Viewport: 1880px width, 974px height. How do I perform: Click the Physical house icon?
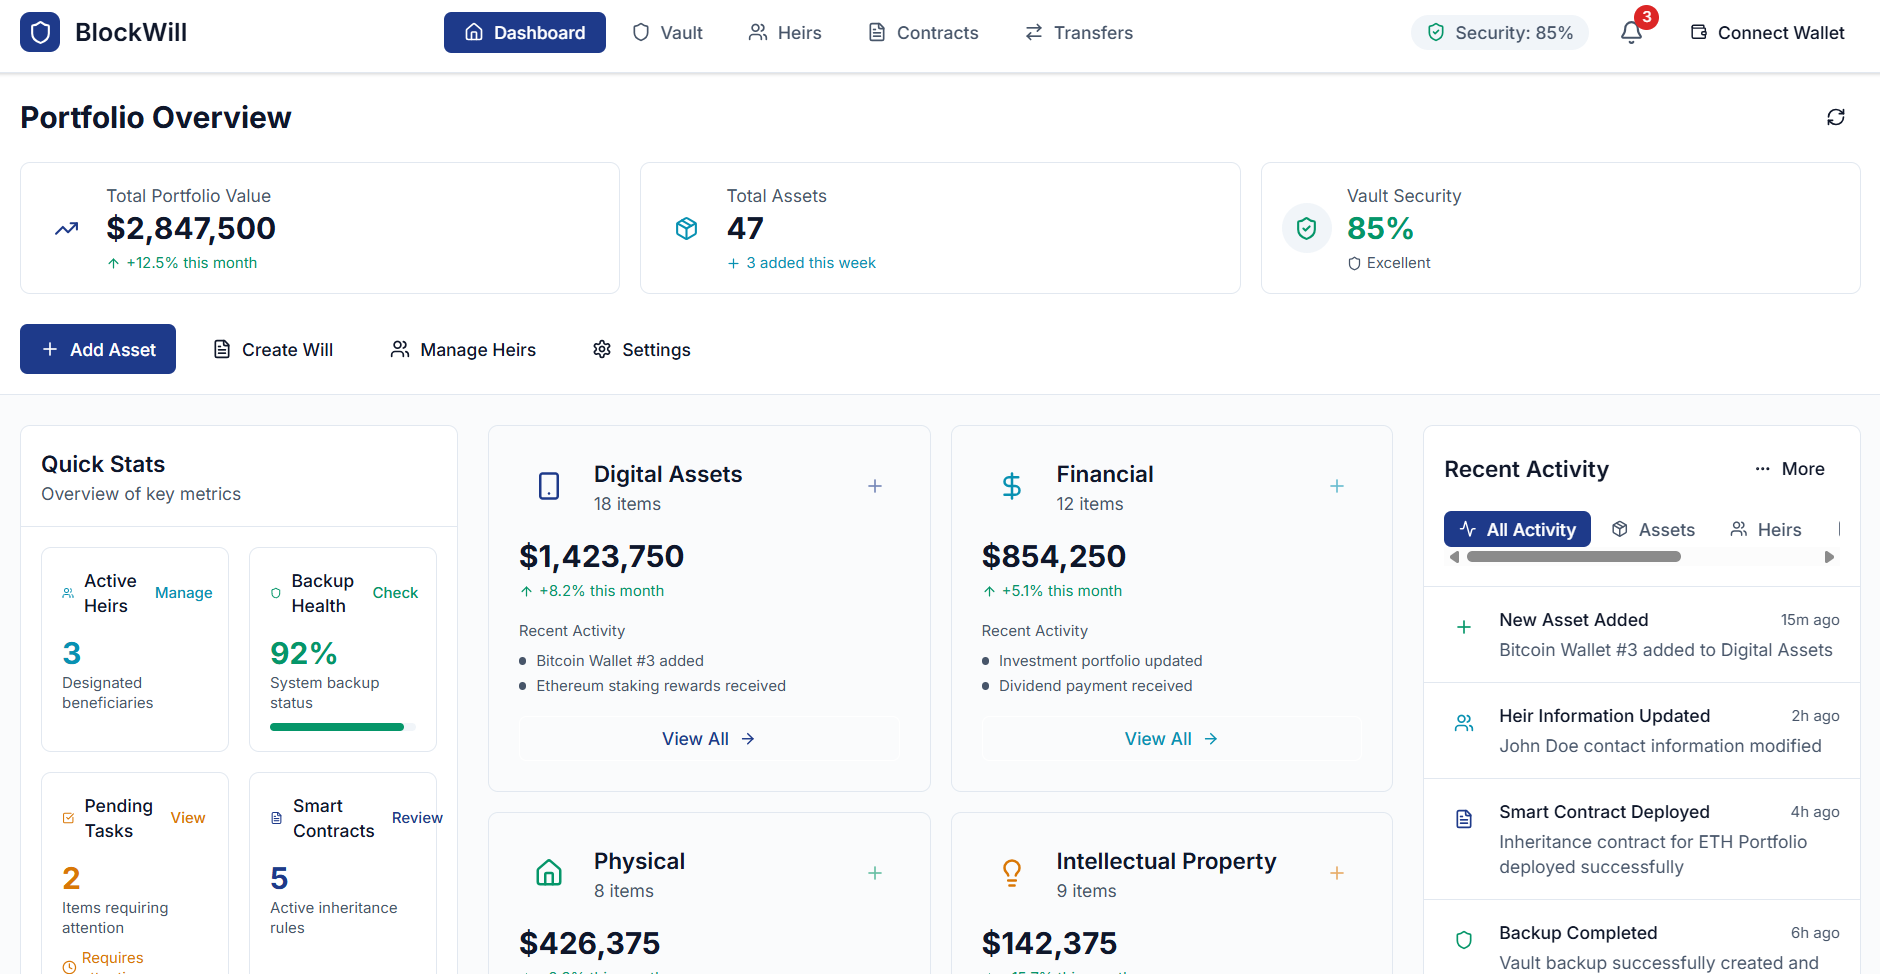[x=549, y=873]
